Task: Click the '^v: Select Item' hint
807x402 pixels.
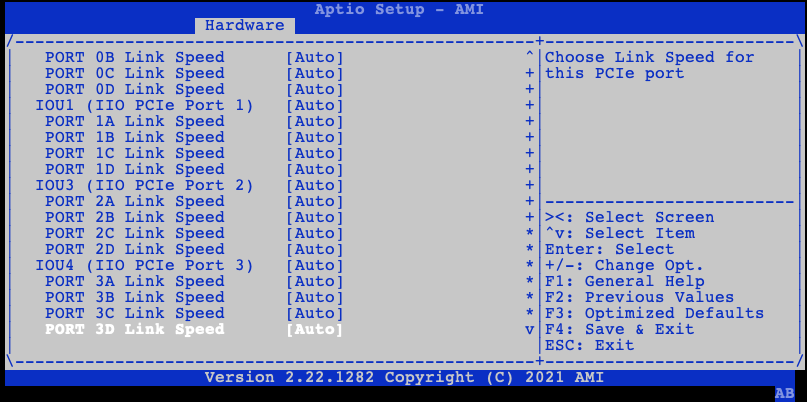Action: pos(620,233)
